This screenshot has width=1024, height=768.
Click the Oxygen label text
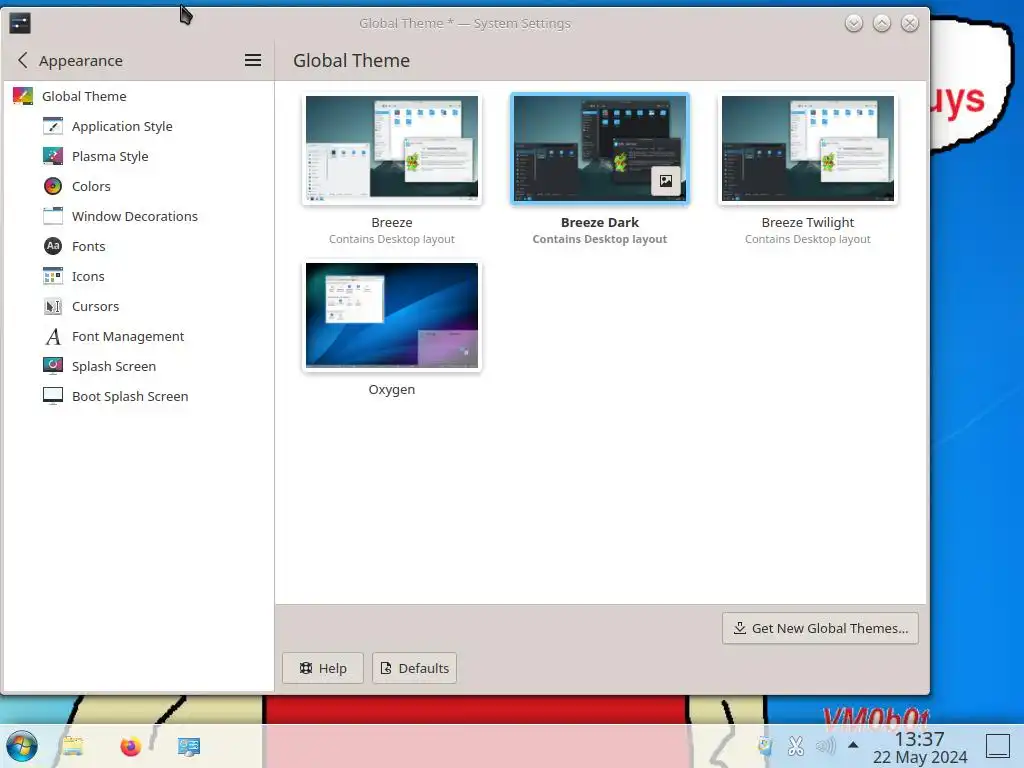tap(392, 389)
